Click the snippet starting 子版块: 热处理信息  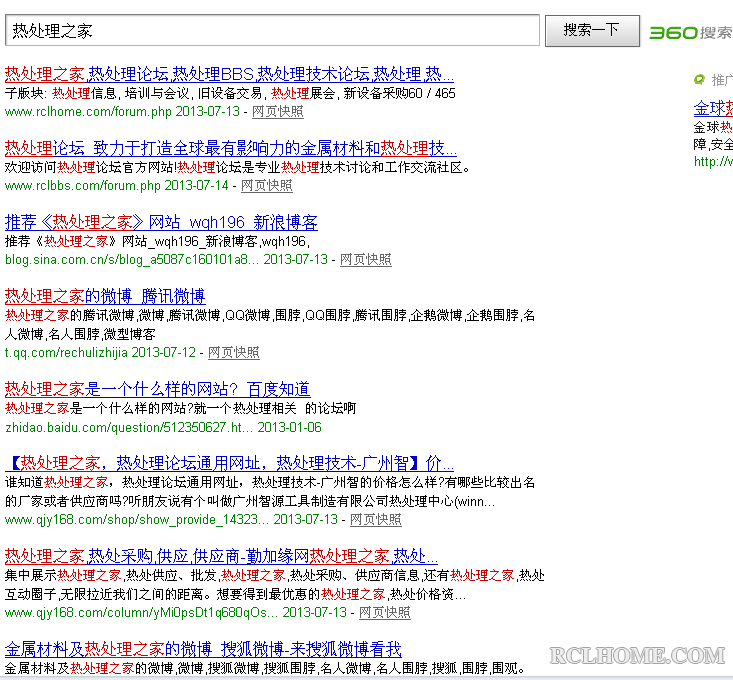[230, 93]
